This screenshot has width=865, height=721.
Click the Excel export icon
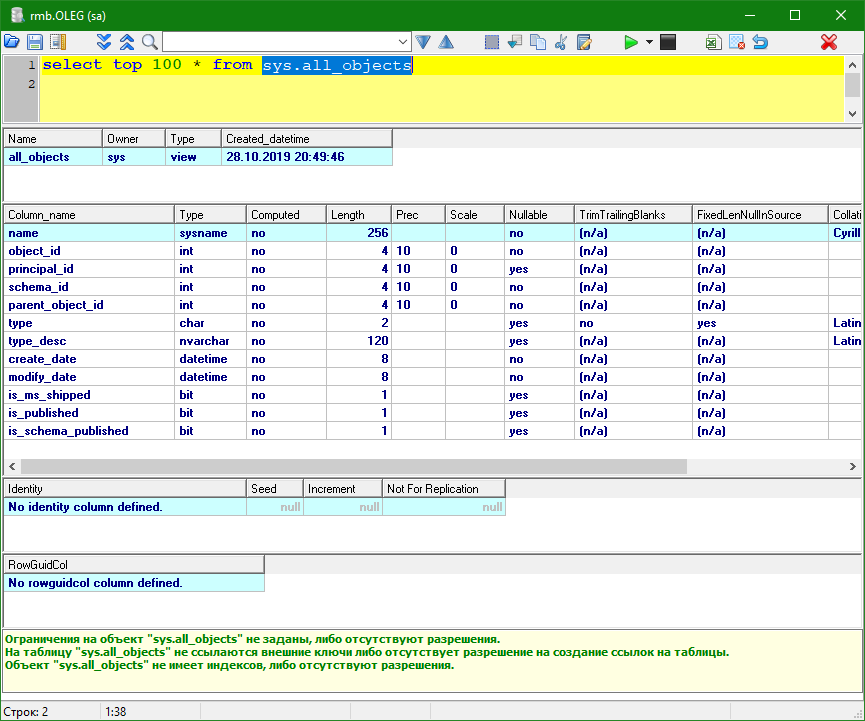tap(713, 42)
